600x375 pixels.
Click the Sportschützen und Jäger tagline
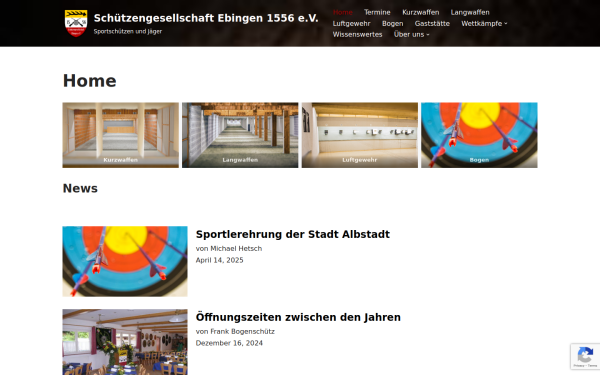tap(128, 31)
